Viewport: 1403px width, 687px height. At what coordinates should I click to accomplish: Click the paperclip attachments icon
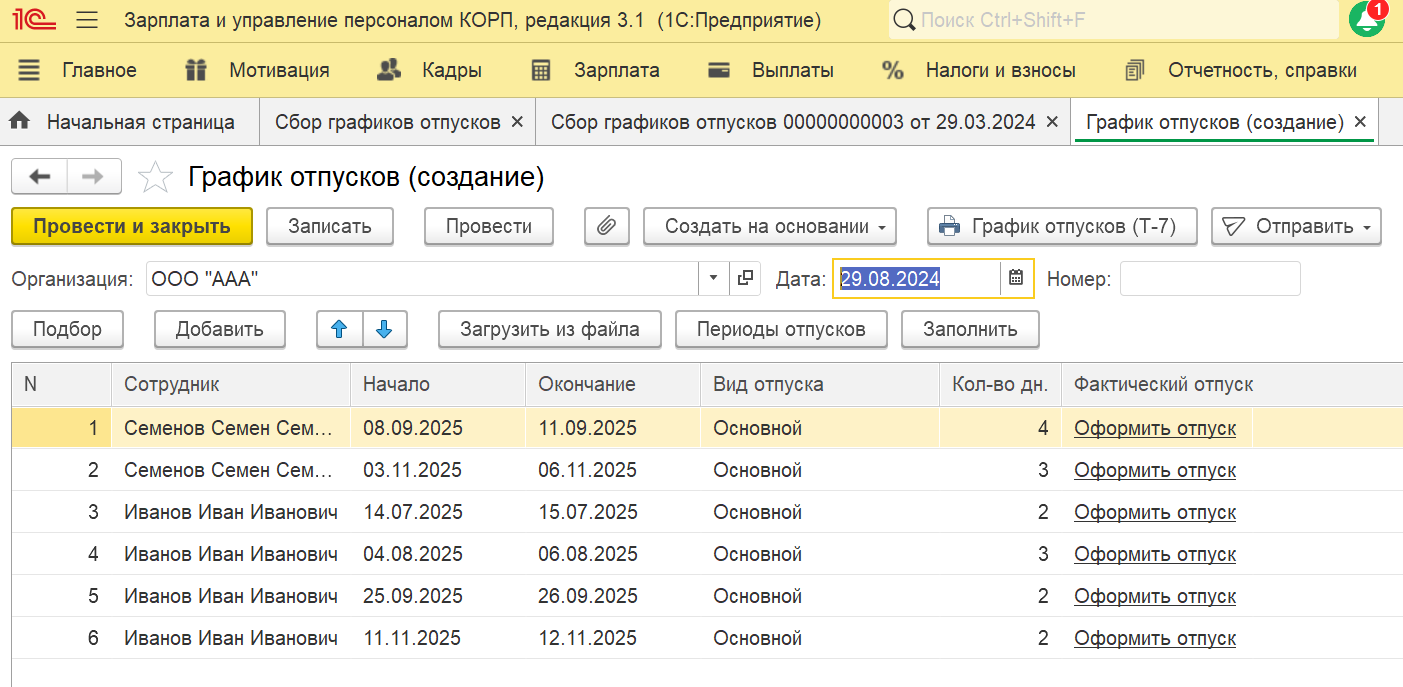click(x=606, y=227)
